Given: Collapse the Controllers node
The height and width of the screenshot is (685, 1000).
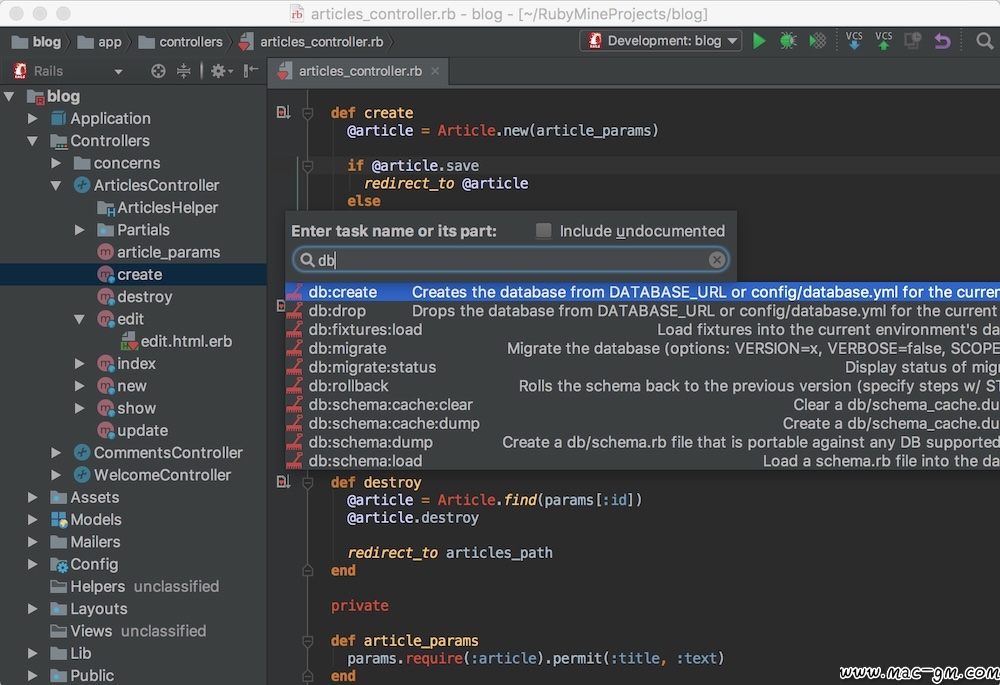Looking at the screenshot, I should click(33, 141).
